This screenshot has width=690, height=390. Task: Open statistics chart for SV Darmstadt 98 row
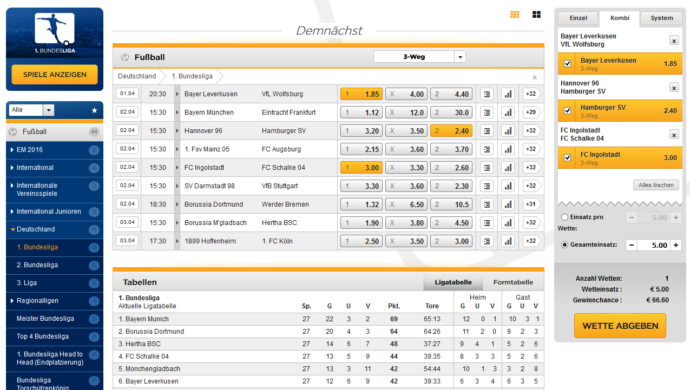pyautogui.click(x=508, y=186)
